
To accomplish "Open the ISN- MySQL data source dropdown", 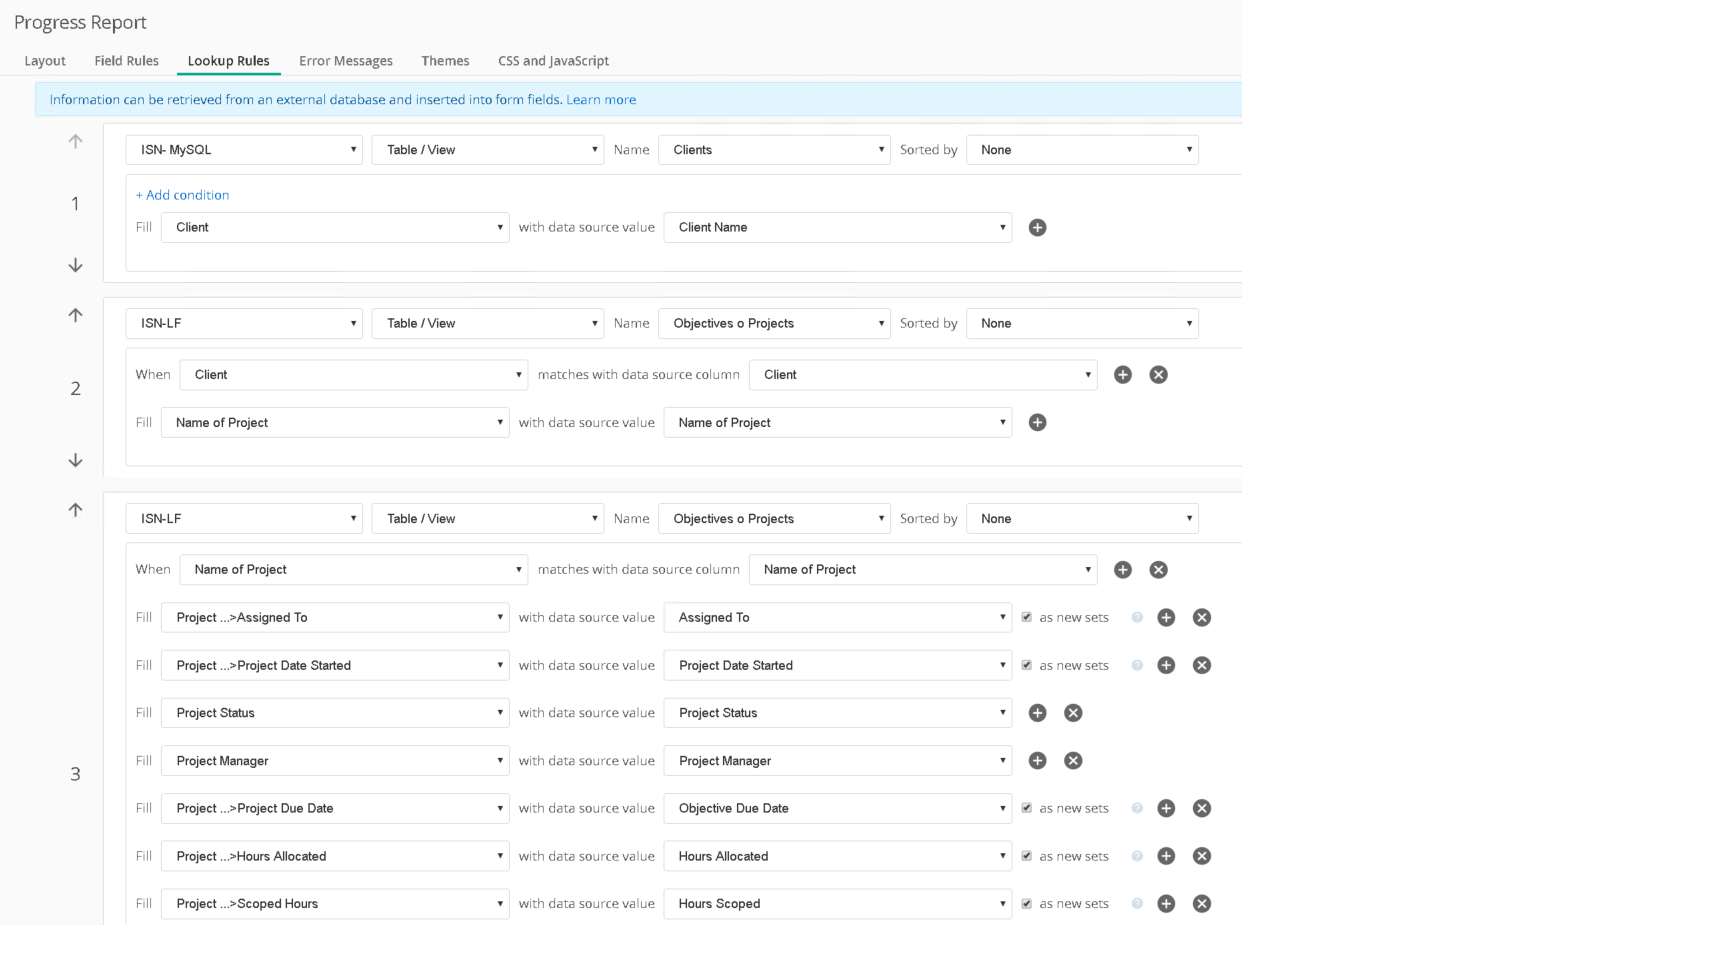I will pos(243,150).
